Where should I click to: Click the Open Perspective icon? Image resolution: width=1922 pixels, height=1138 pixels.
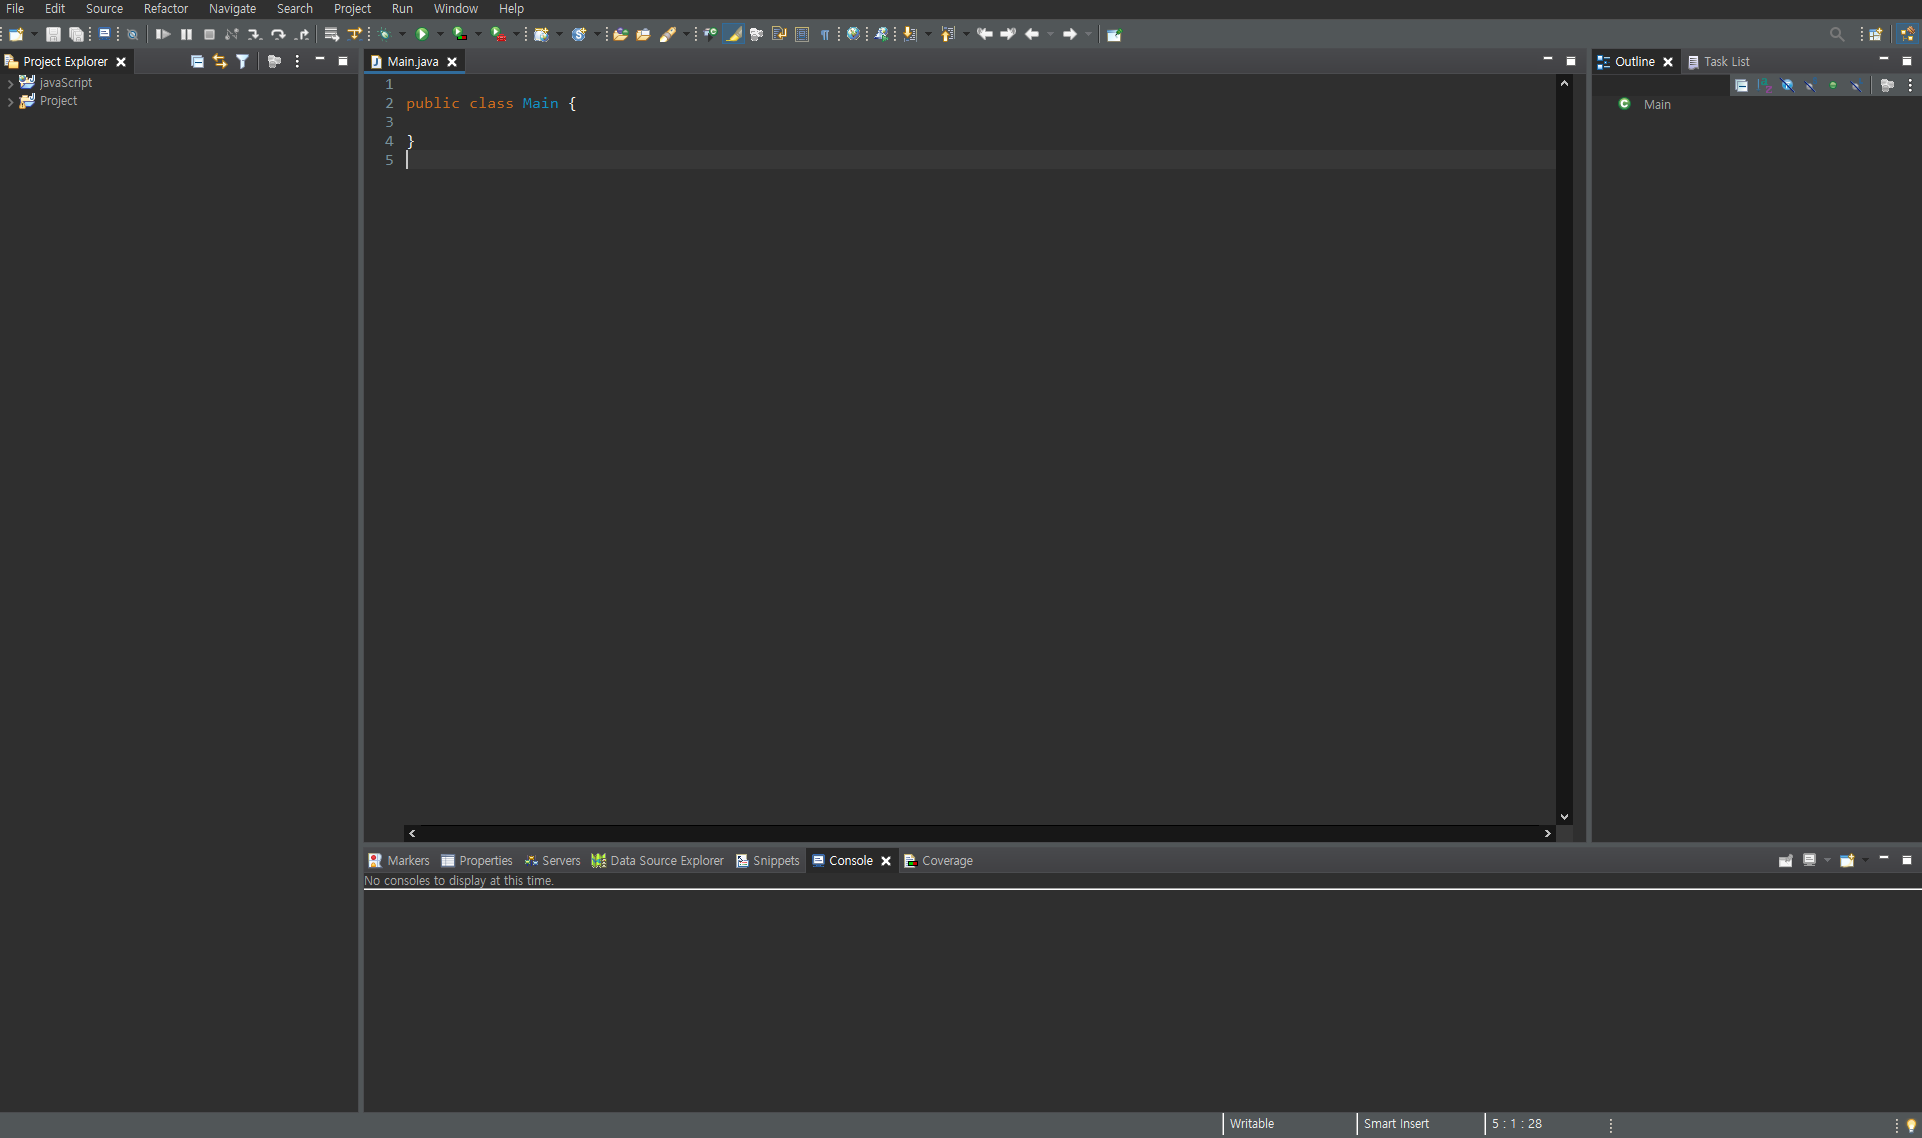coord(1876,34)
